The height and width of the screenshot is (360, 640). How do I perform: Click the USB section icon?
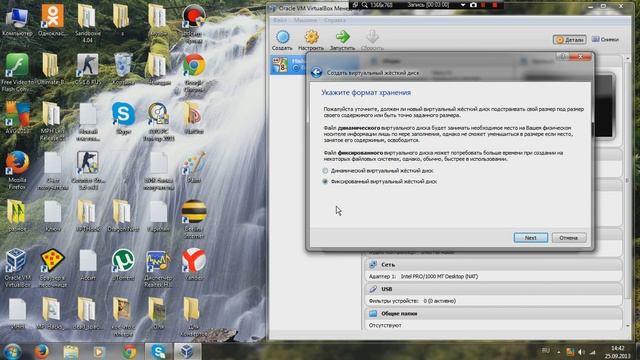coord(373,289)
